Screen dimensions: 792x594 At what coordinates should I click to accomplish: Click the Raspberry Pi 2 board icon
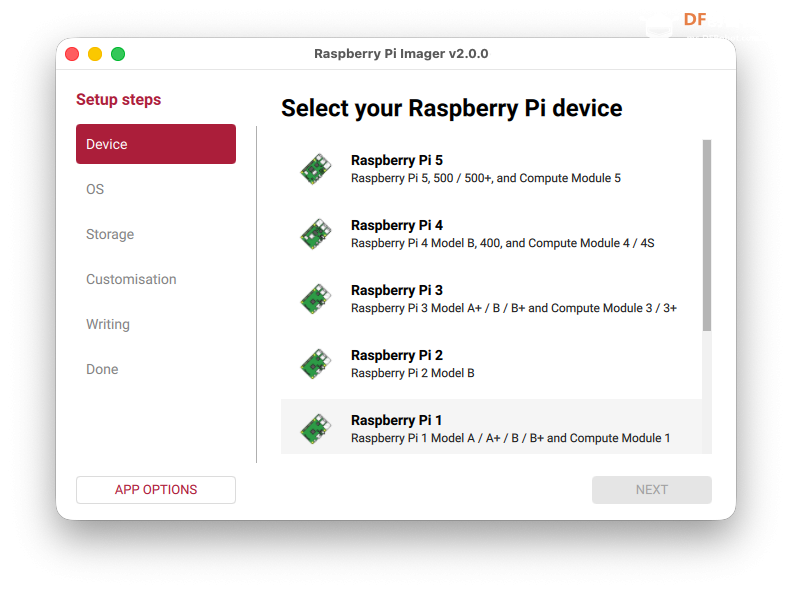pos(316,364)
